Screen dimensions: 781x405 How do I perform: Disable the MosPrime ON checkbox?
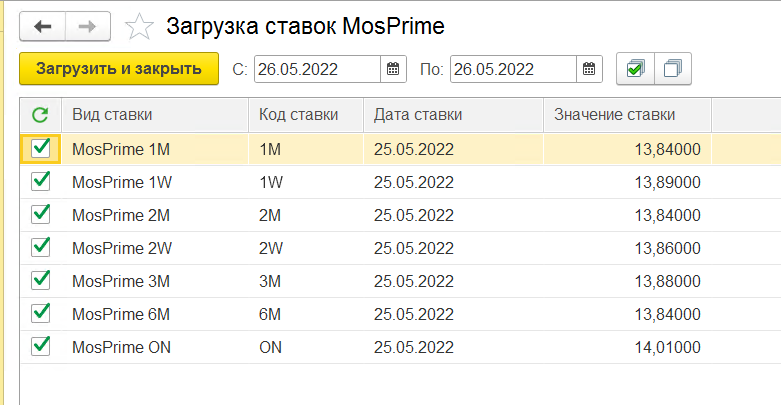click(x=41, y=346)
